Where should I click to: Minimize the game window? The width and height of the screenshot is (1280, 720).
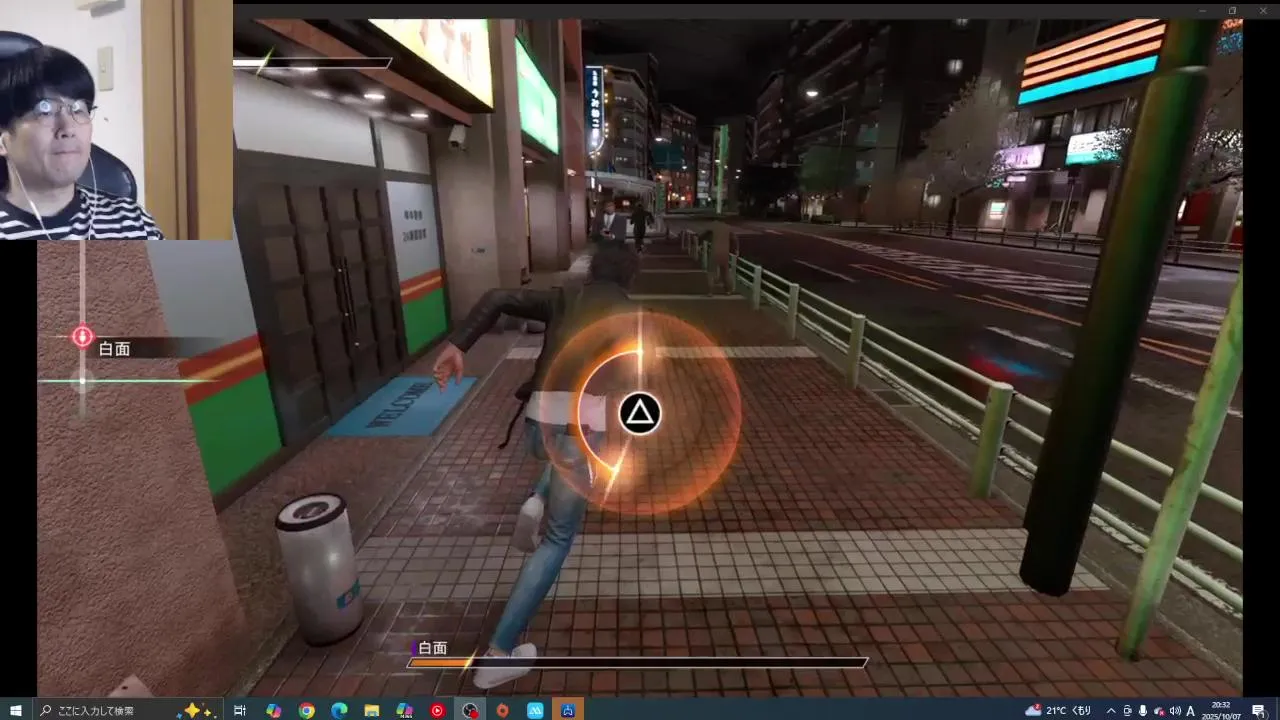tap(1203, 10)
